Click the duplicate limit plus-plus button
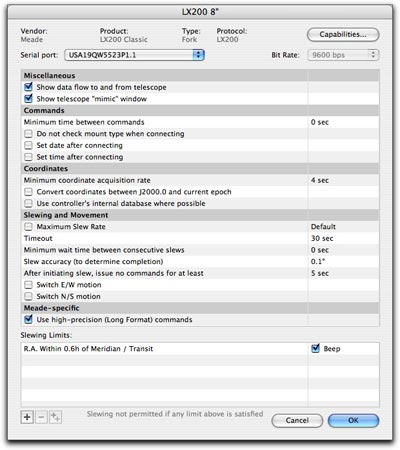The height and width of the screenshot is (450, 400). pyautogui.click(x=55, y=417)
